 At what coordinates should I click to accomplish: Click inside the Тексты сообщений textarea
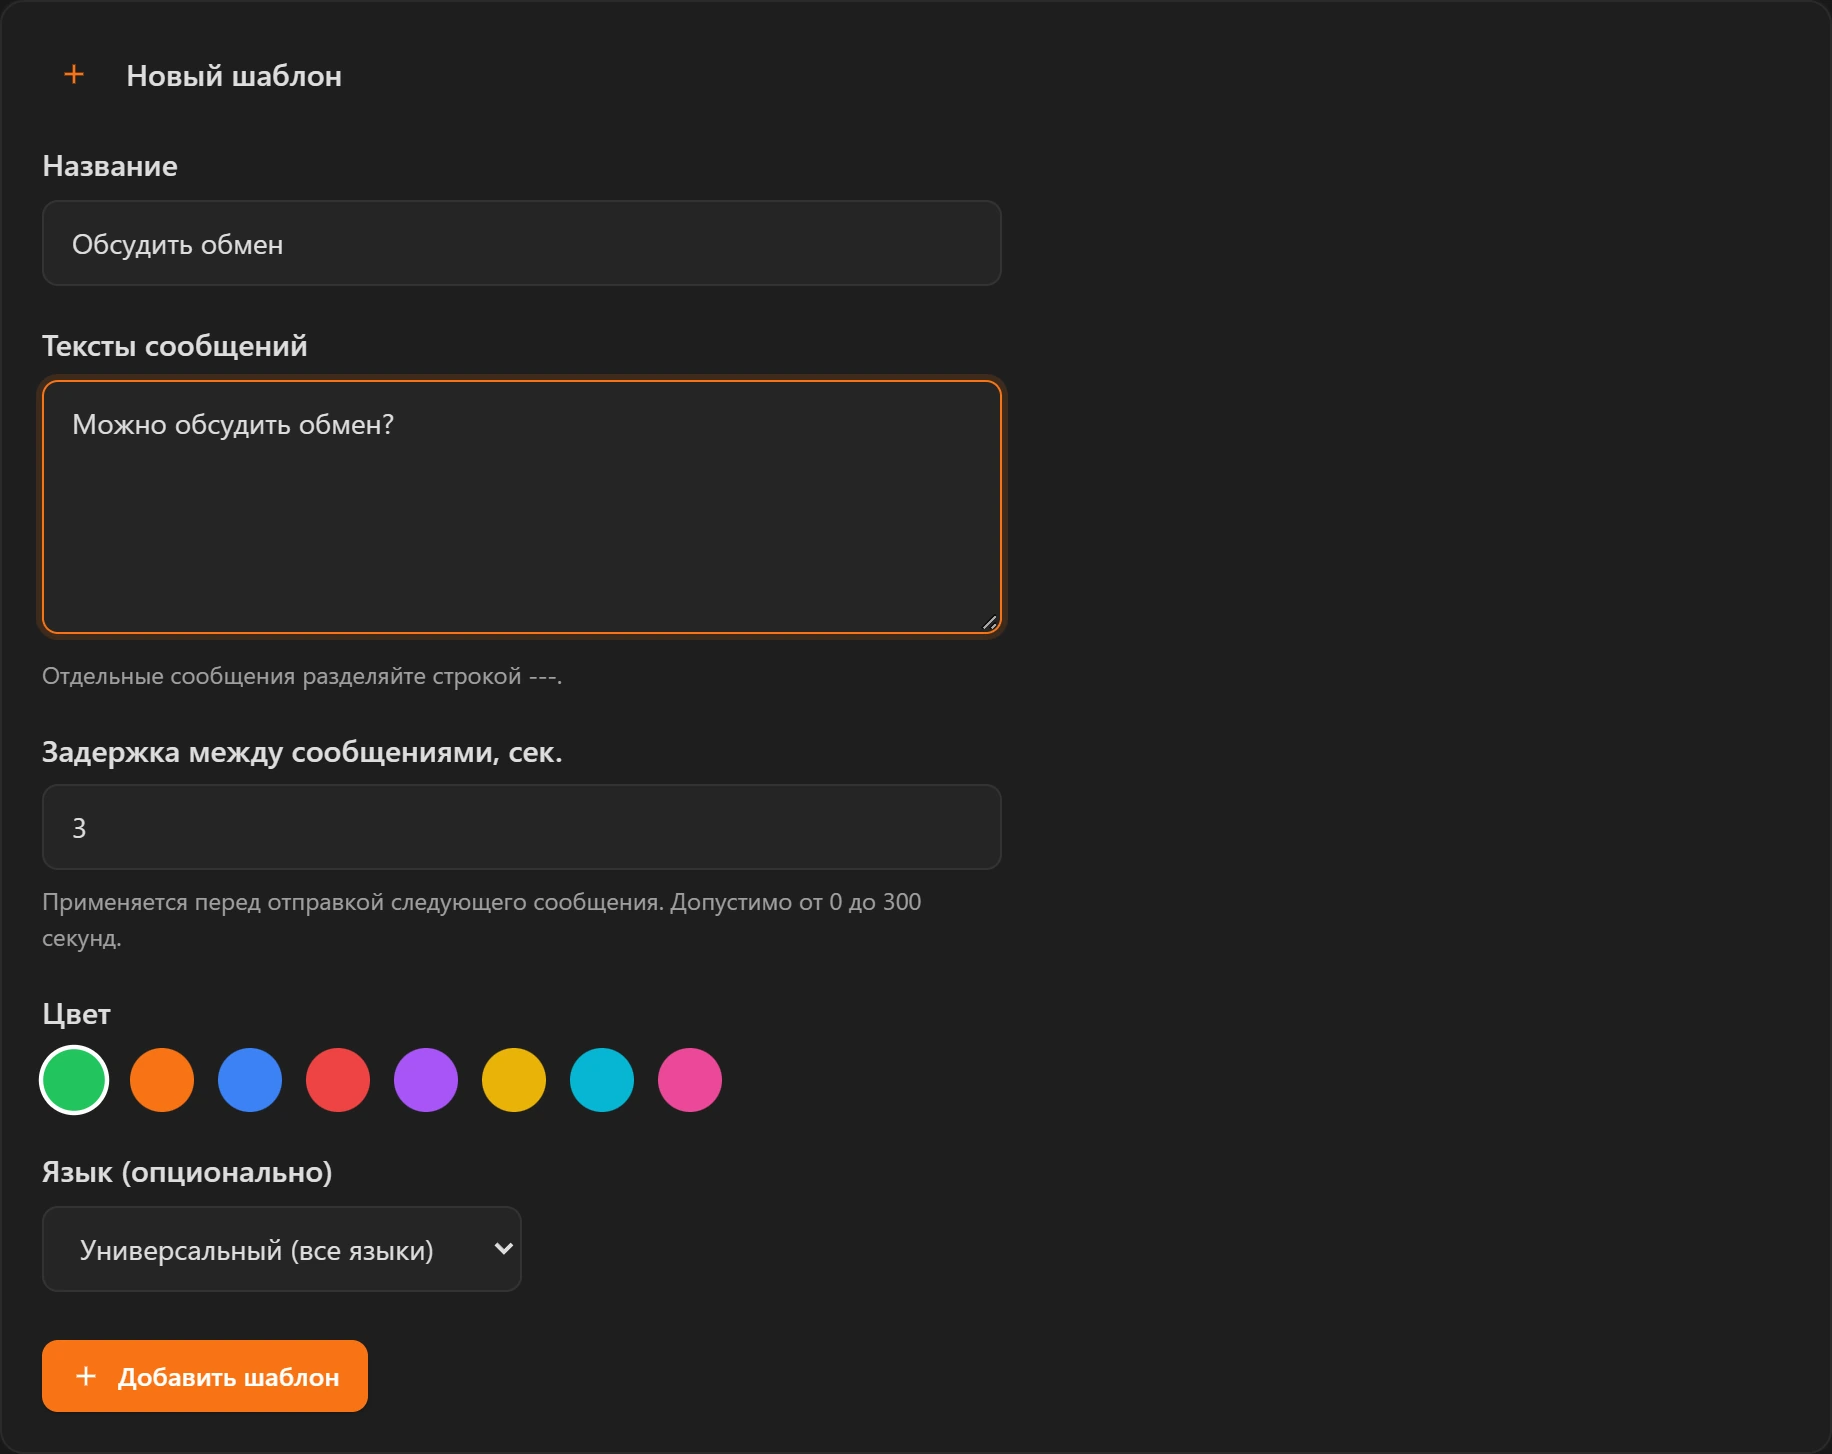coord(521,507)
